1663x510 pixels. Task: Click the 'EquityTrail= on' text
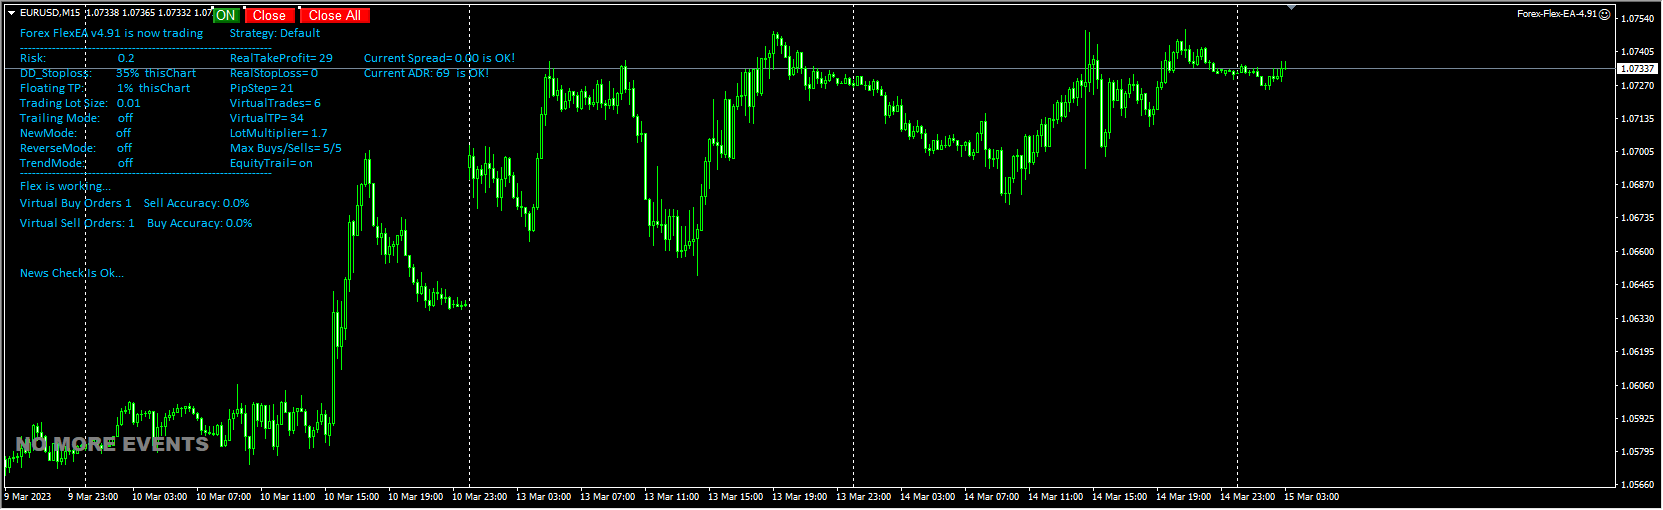pyautogui.click(x=271, y=163)
